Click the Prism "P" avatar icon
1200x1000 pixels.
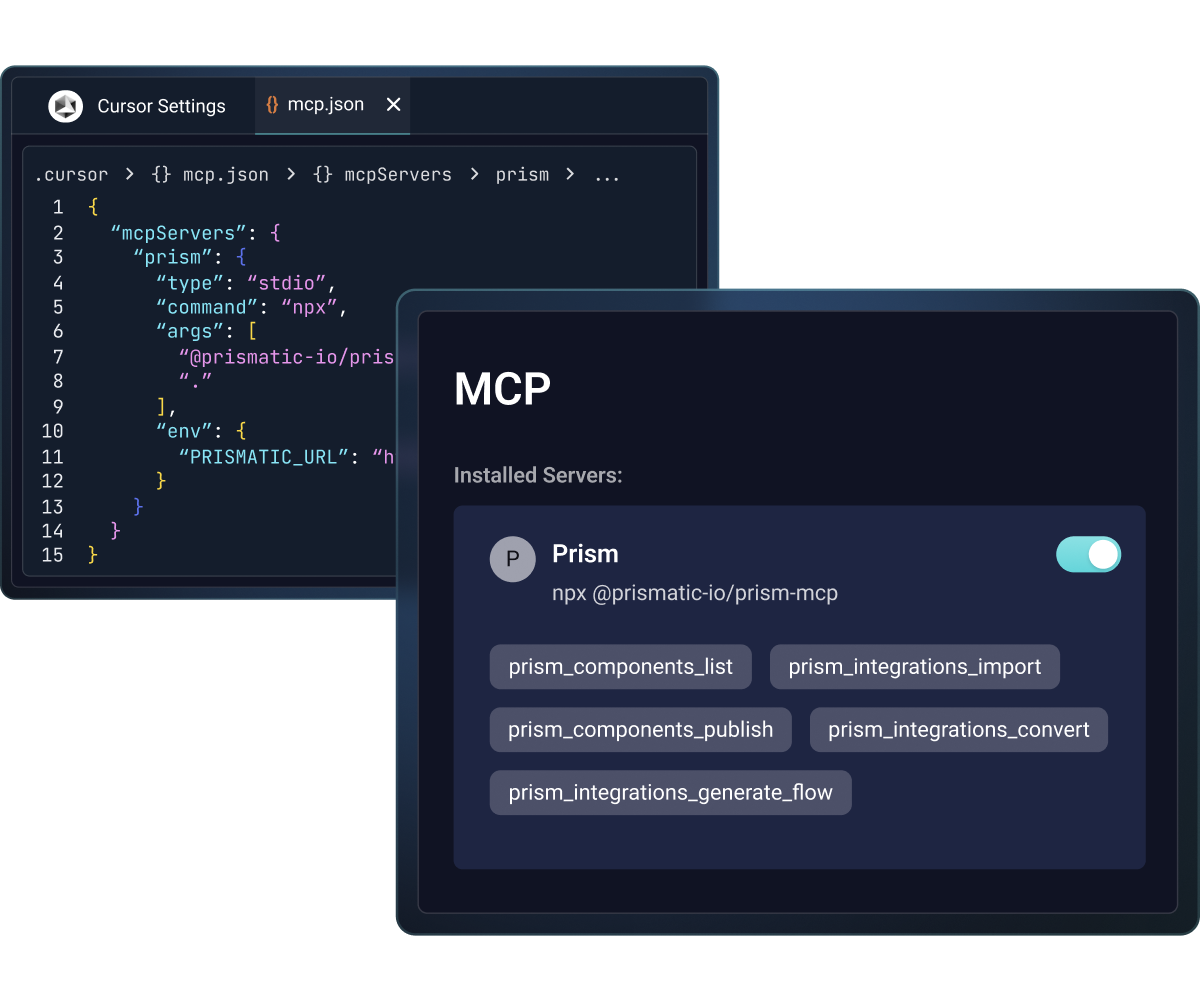[513, 559]
